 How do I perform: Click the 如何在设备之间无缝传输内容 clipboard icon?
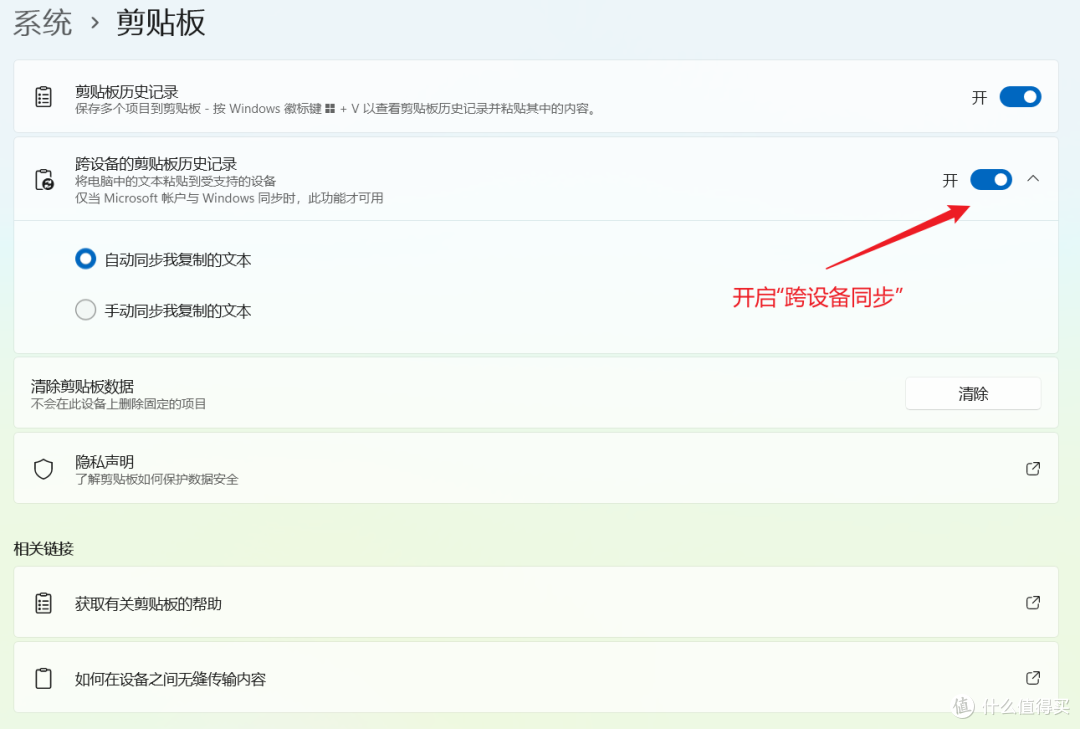(43, 678)
